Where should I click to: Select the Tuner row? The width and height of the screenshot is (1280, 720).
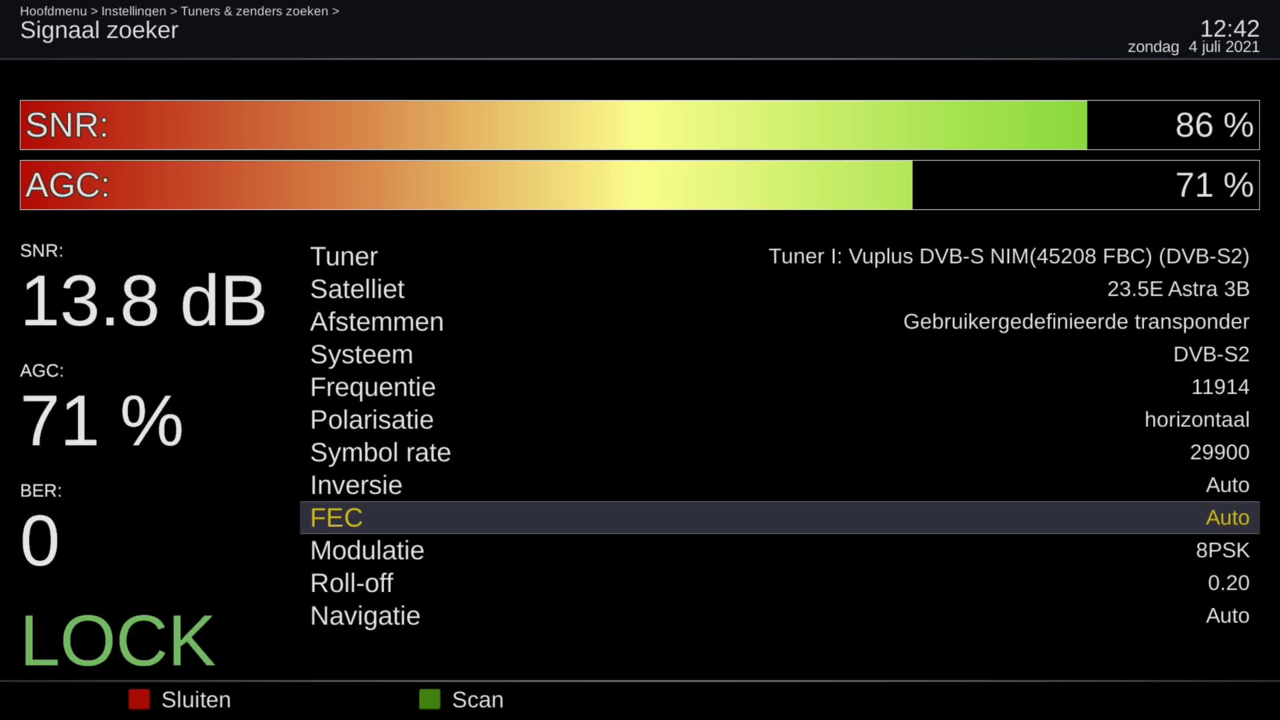(x=779, y=257)
